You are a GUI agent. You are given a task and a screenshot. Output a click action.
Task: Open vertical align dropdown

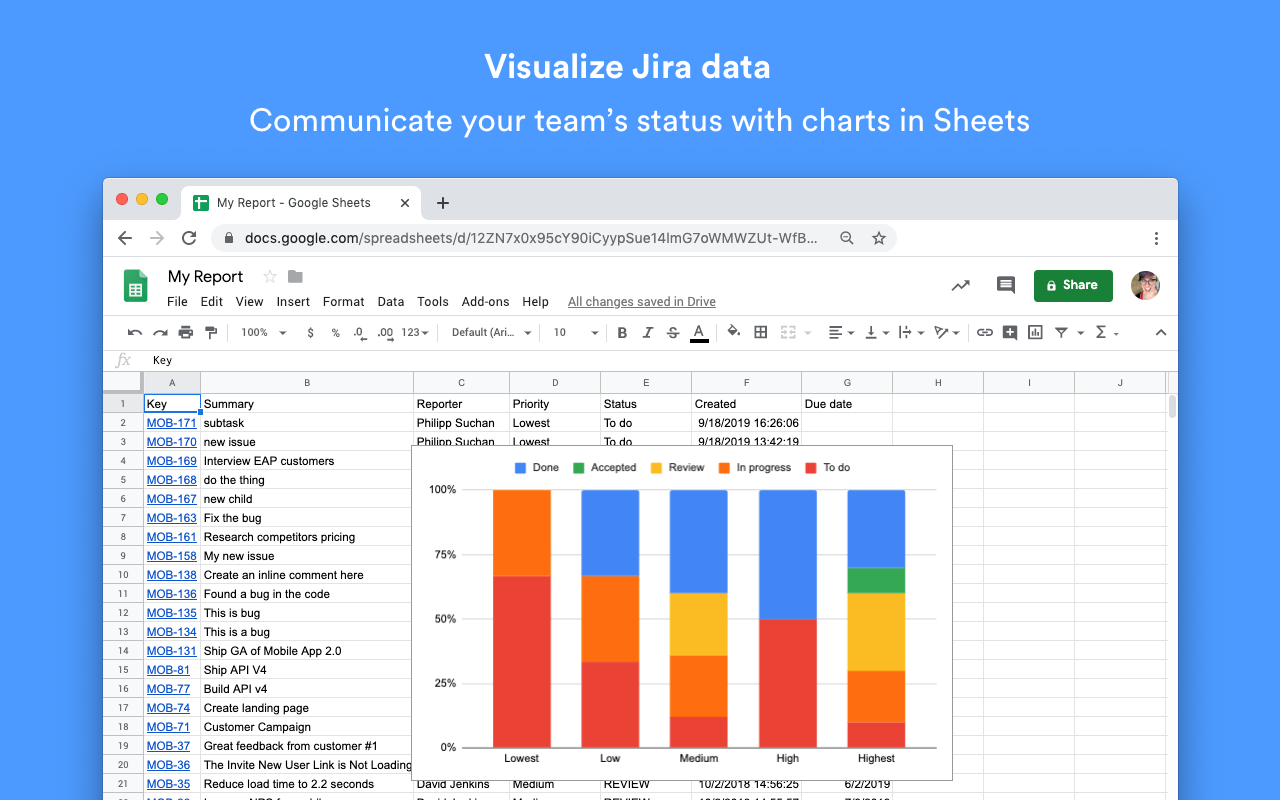click(x=876, y=333)
